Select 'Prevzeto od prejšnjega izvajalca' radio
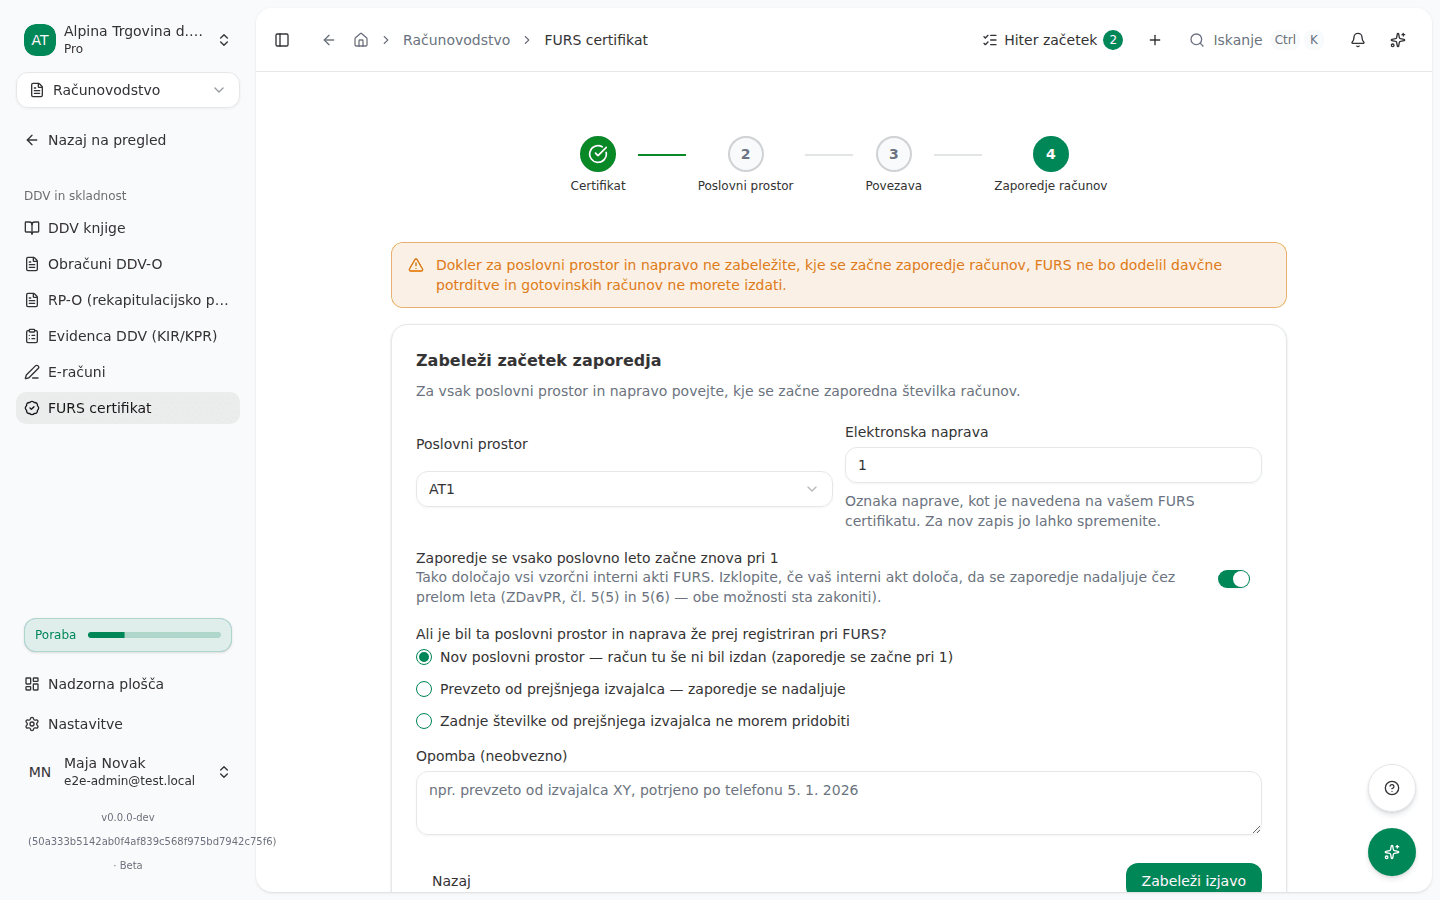This screenshot has width=1440, height=900. pos(424,689)
